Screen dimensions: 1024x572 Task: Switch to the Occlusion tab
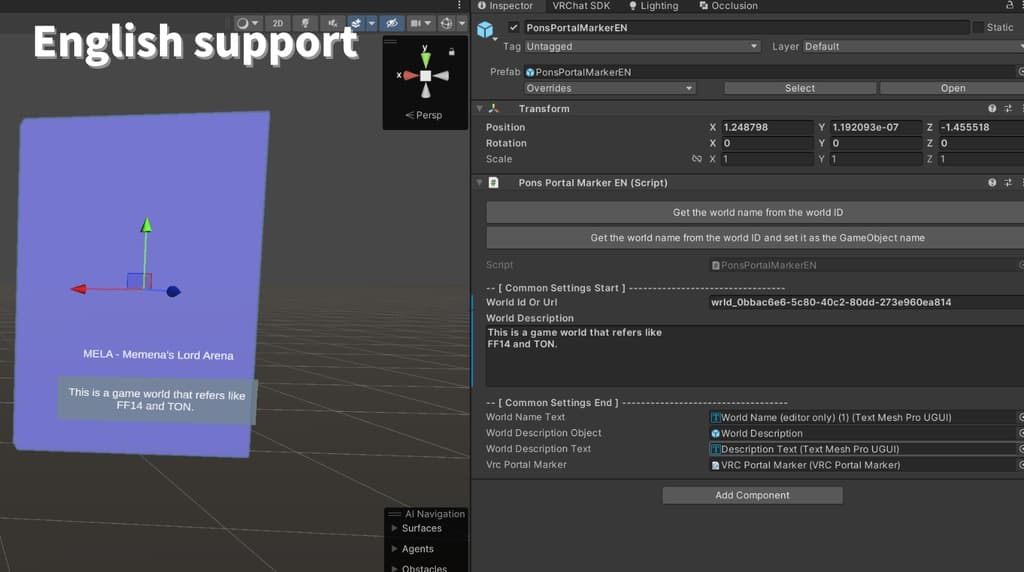[x=728, y=6]
